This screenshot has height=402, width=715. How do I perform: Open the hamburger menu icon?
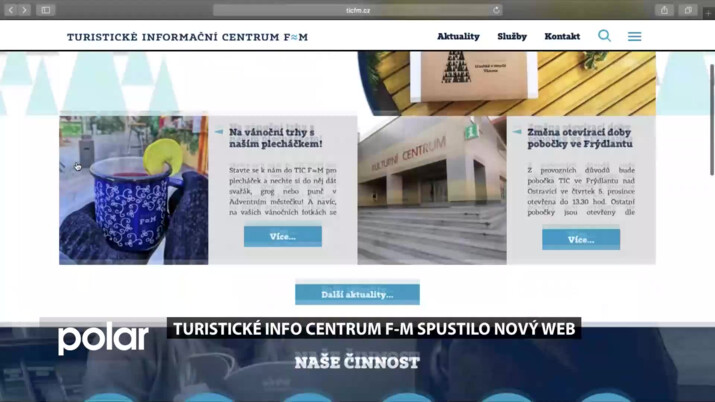coord(634,36)
